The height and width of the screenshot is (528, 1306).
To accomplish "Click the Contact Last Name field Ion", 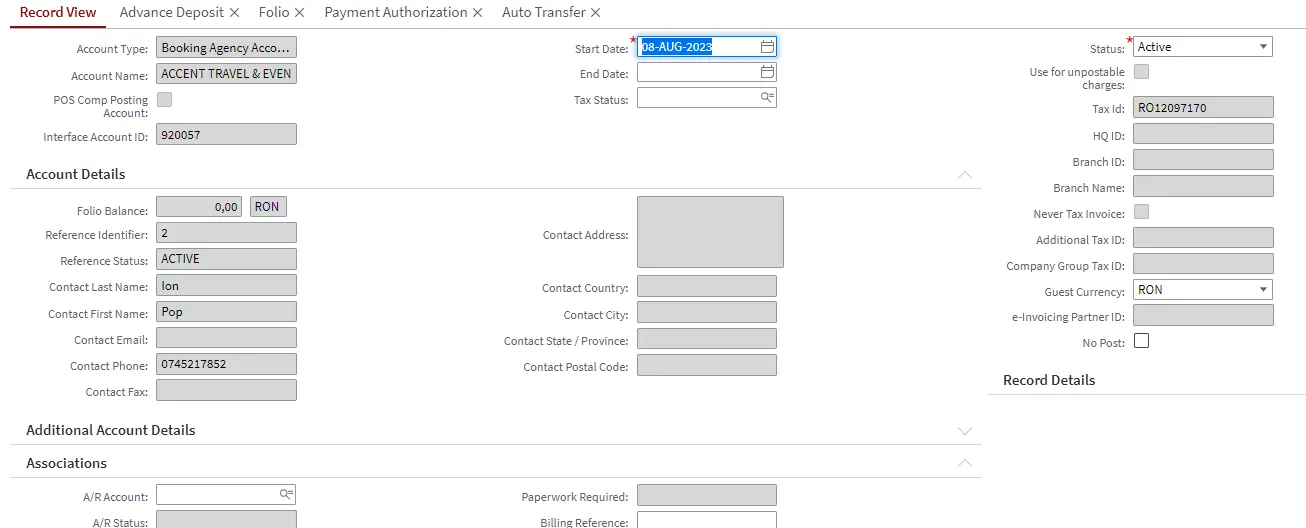I will (x=227, y=286).
